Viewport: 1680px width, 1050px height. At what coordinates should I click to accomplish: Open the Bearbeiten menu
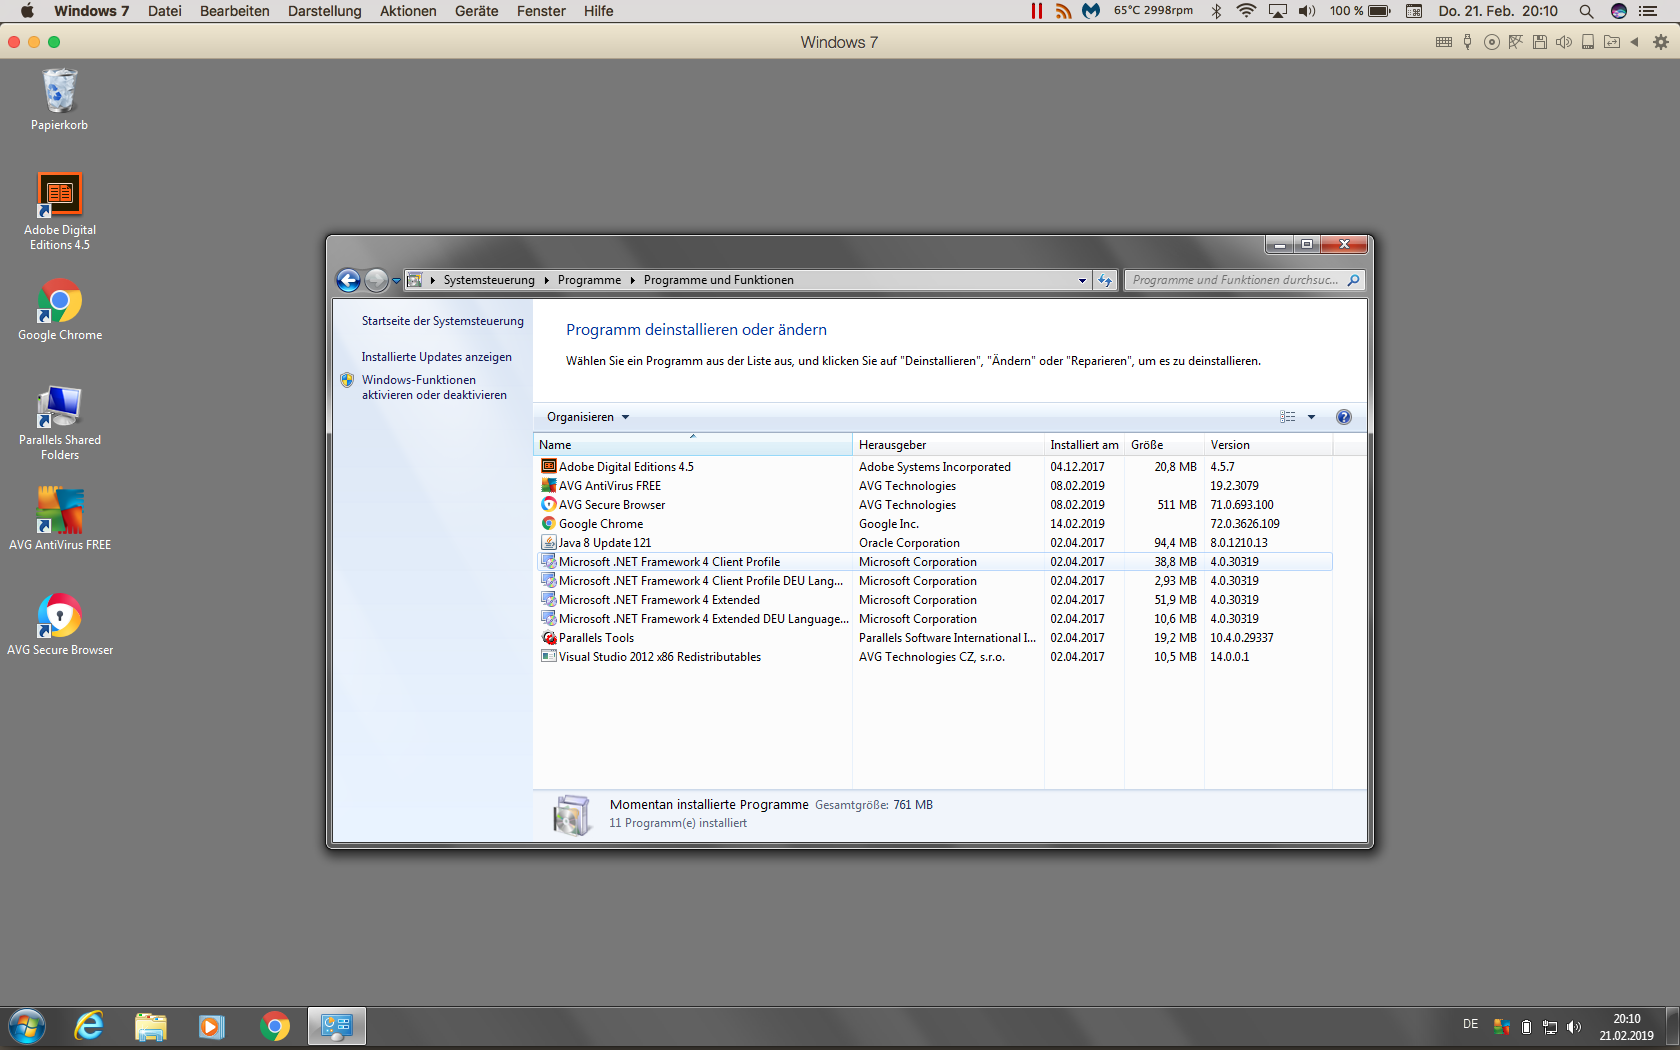coord(235,11)
